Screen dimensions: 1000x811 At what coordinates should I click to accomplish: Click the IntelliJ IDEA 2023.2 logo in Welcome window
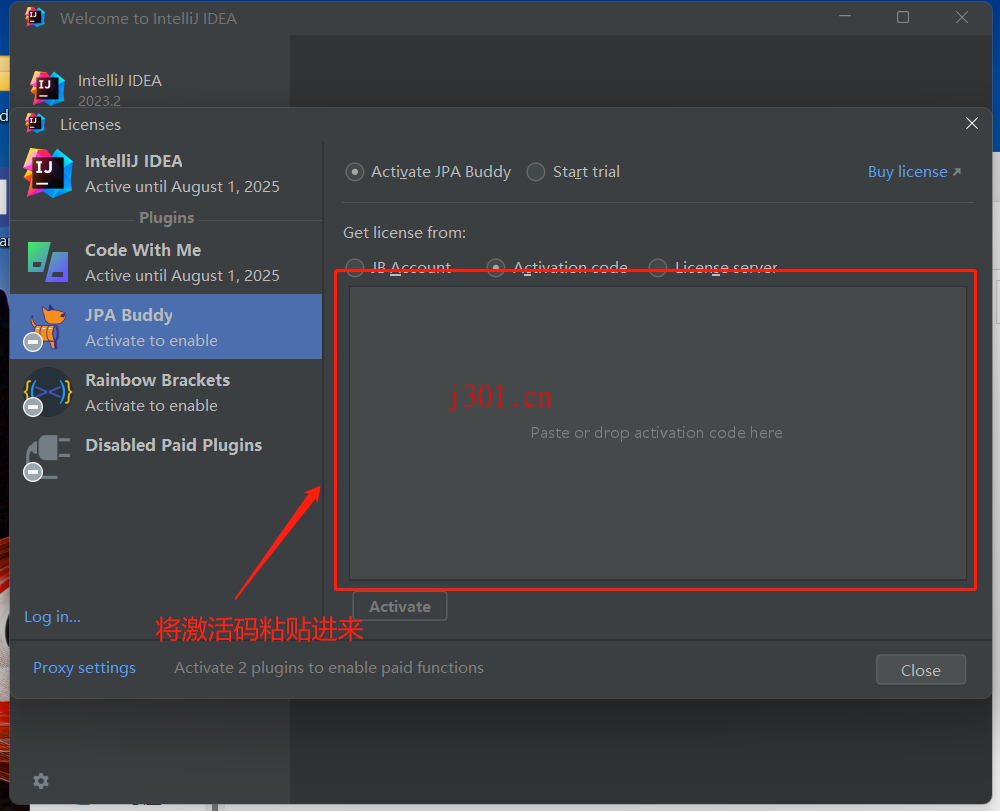(x=48, y=89)
